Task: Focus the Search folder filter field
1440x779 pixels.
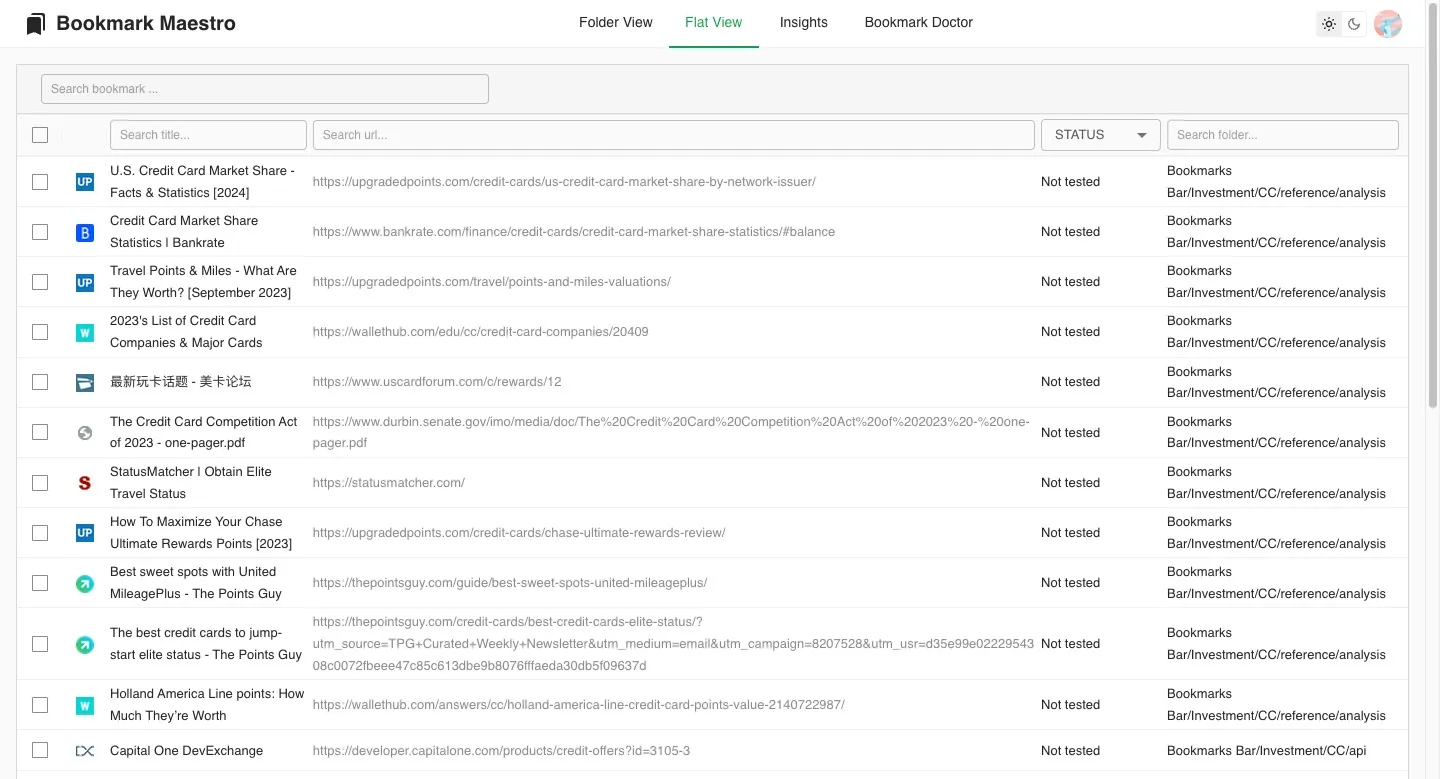Action: coord(1283,135)
